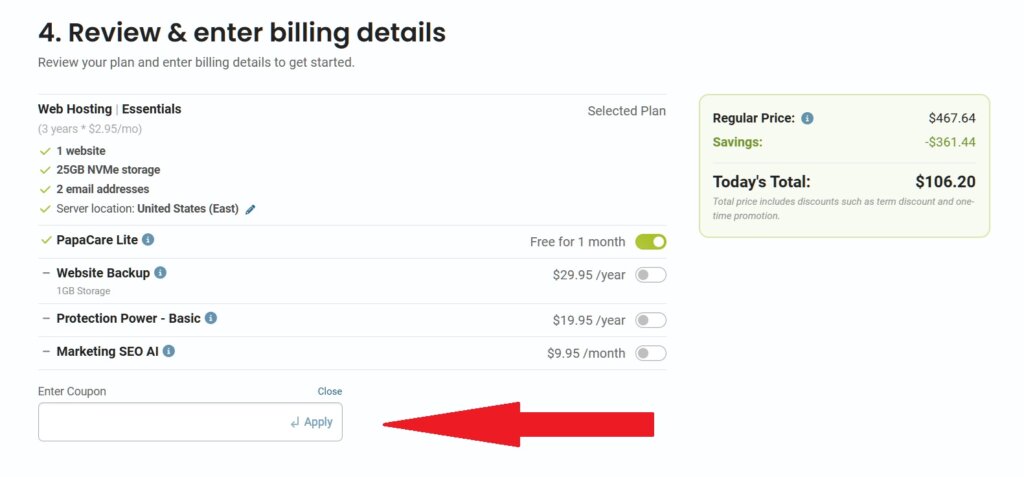Turn on Protection Power - Basic switch
The image size is (1024, 477).
pyautogui.click(x=650, y=320)
